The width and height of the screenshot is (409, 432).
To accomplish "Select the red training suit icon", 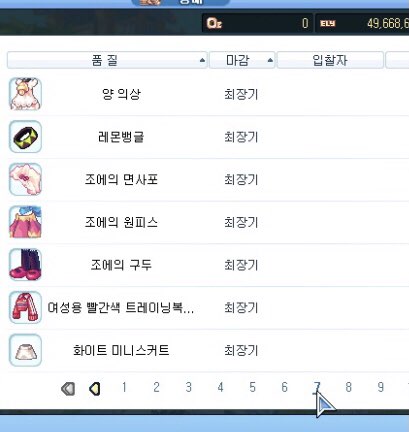I will (x=25, y=307).
